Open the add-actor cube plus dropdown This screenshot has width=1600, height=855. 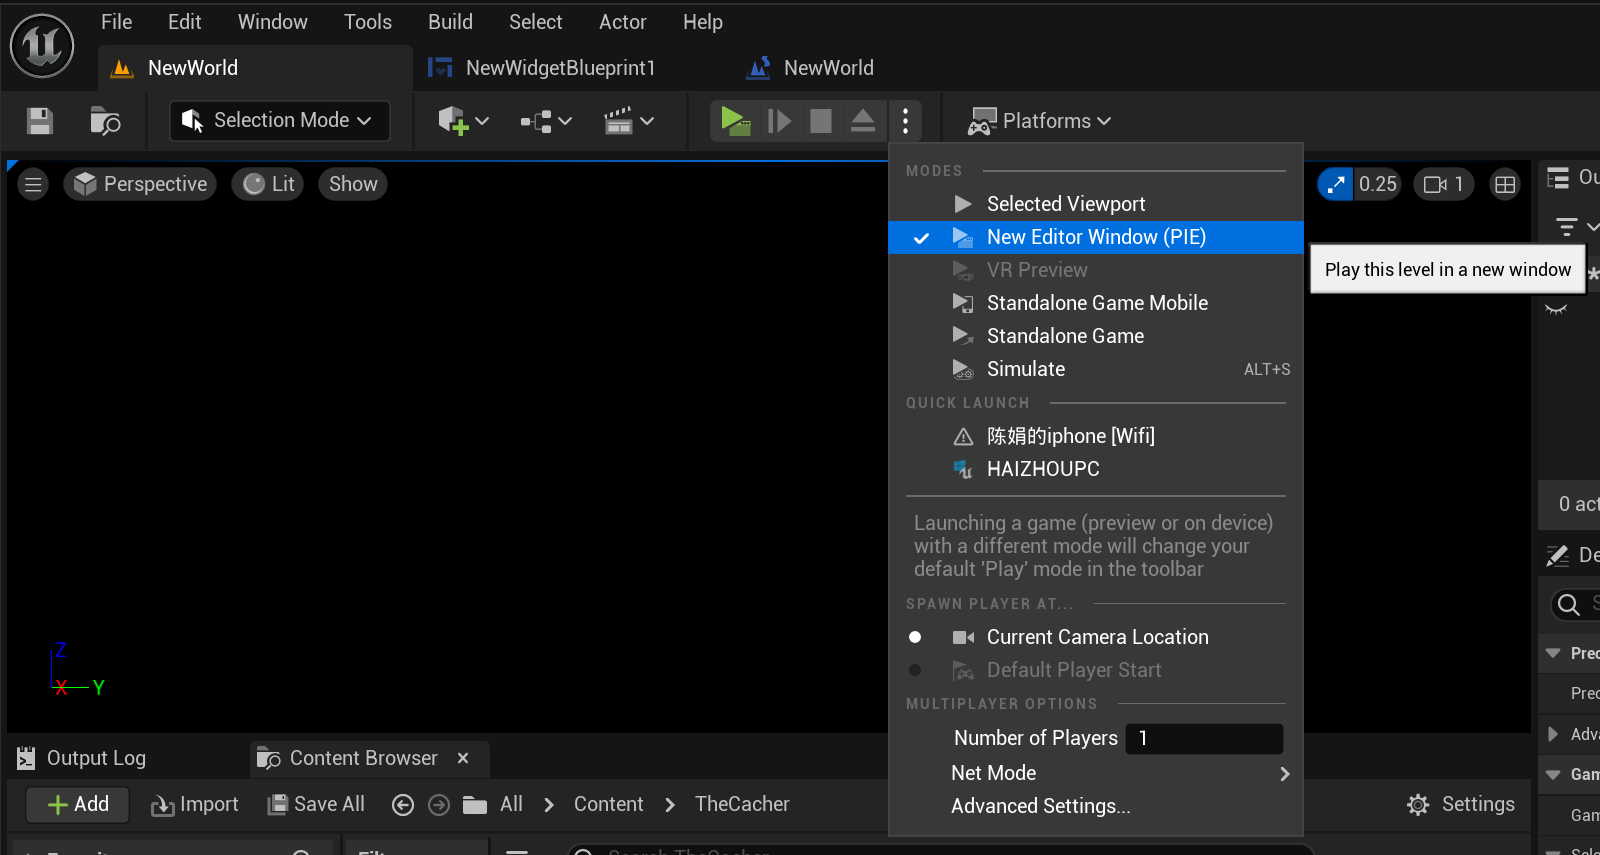[463, 121]
